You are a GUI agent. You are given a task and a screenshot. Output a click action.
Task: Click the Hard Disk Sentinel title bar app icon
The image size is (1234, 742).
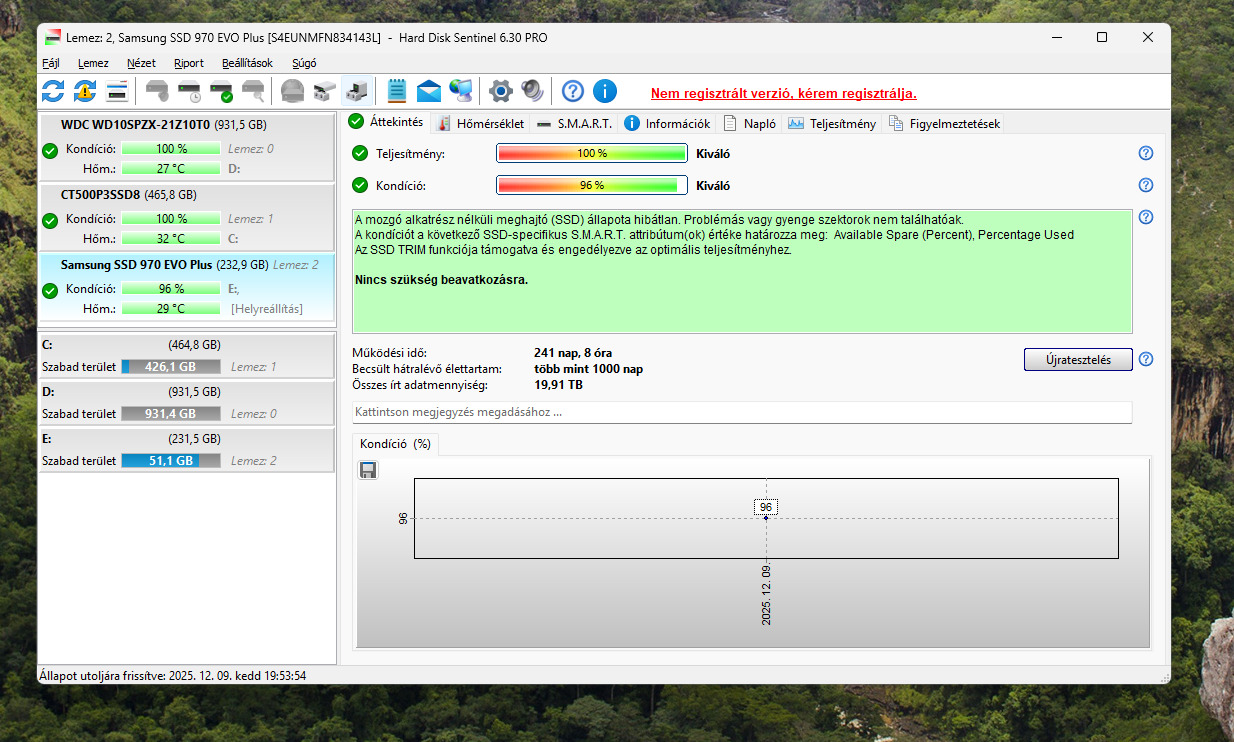(52, 37)
